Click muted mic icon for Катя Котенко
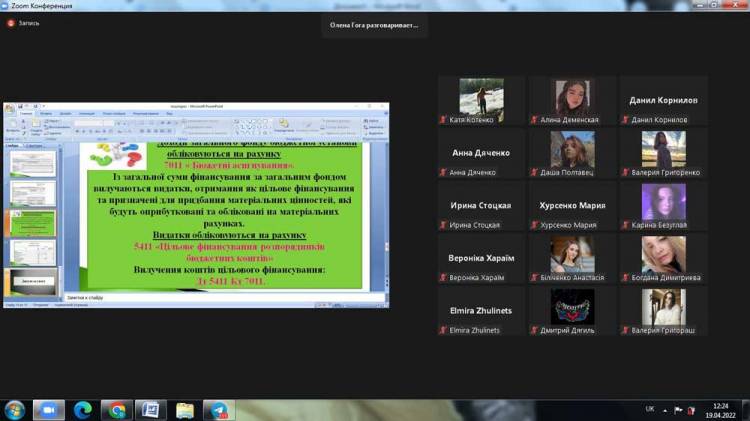Viewport: 750px width, 421px height. coord(444,119)
